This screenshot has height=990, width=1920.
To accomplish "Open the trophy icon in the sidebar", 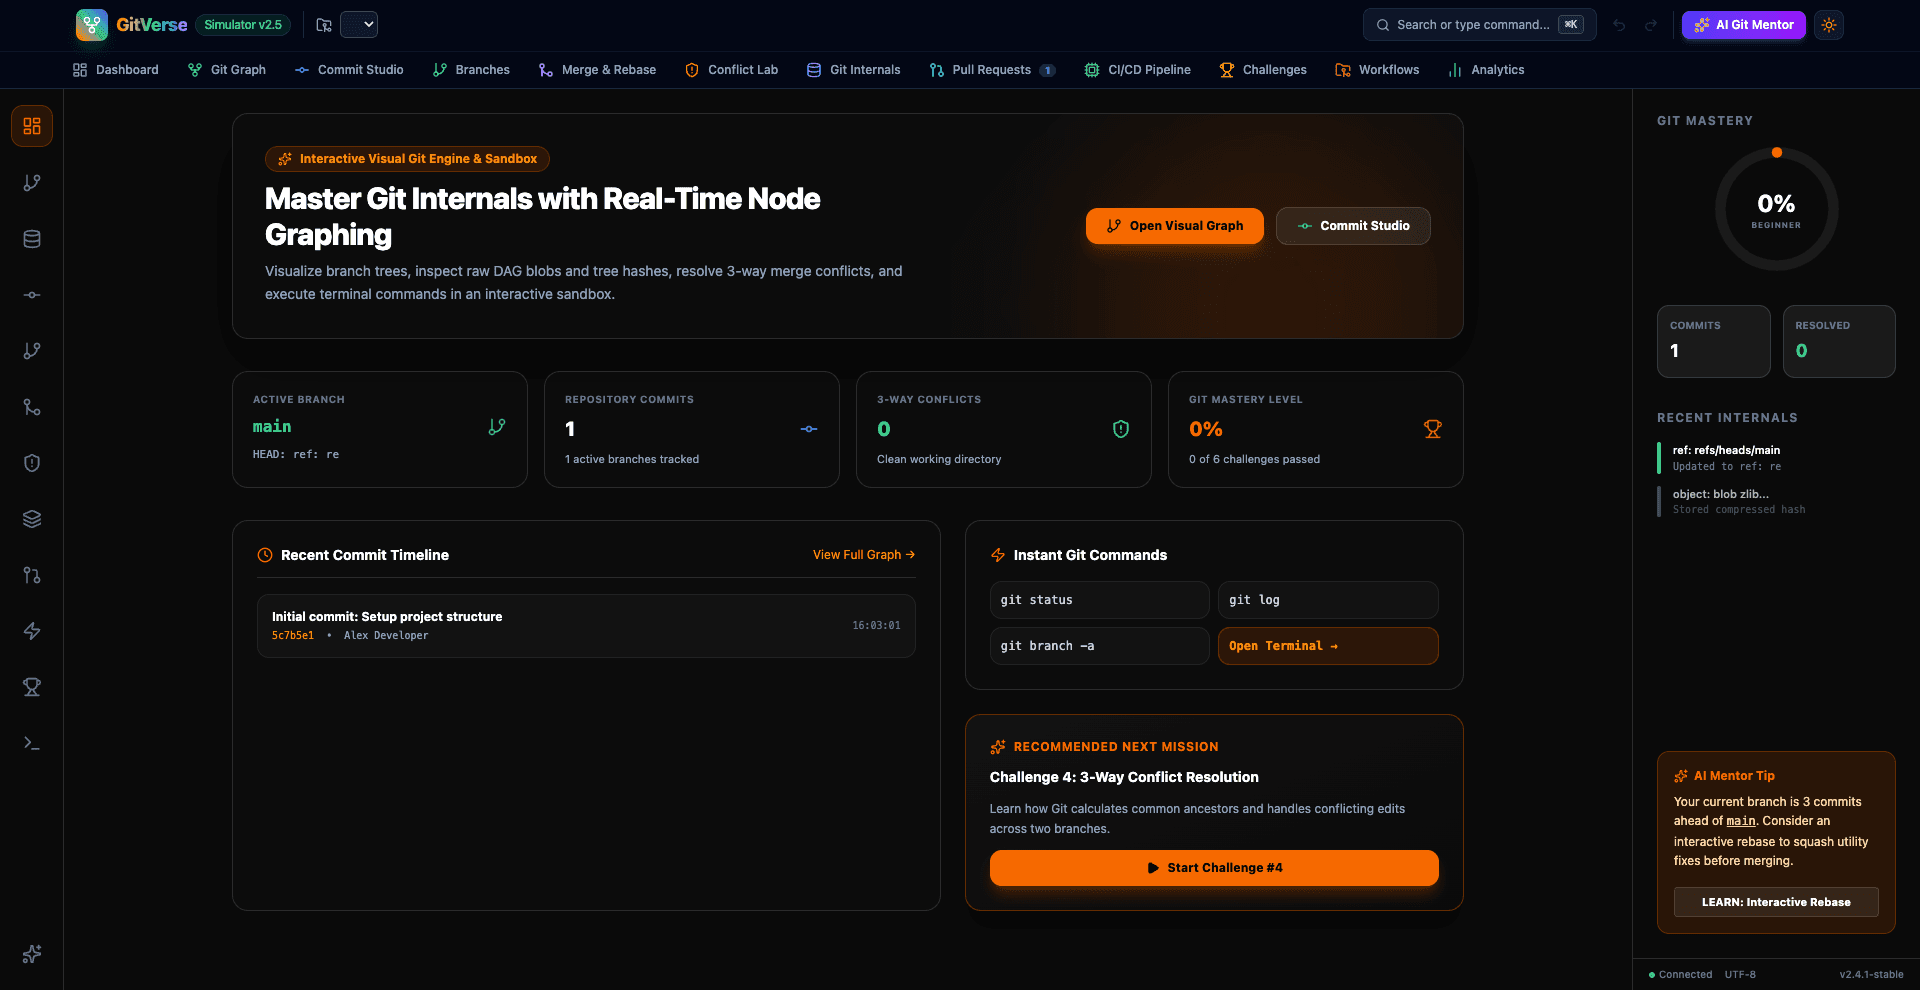I will tap(32, 687).
